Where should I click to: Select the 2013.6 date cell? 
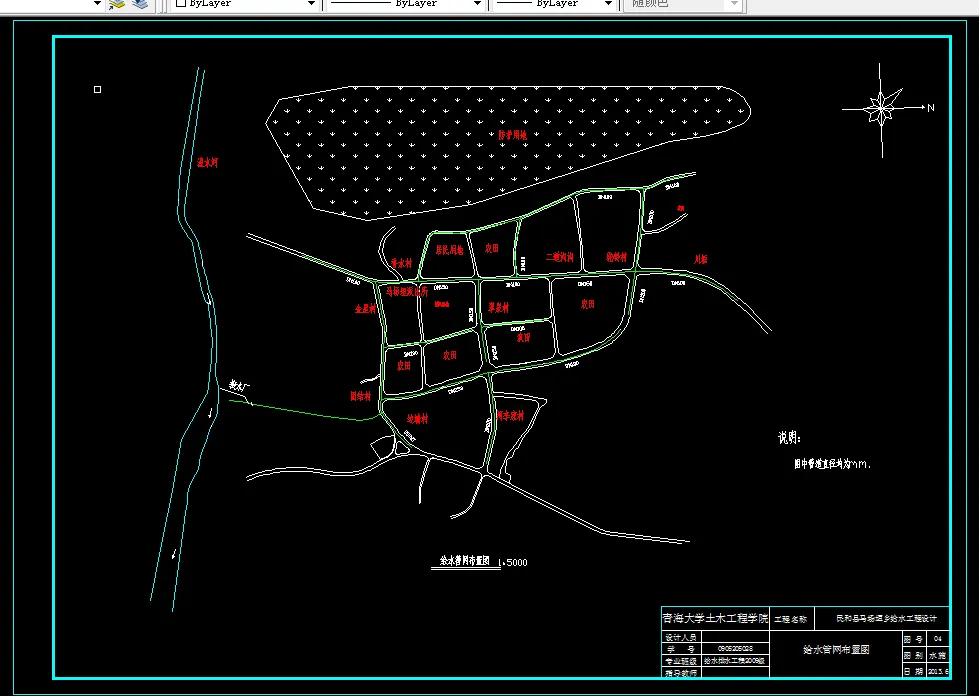938,672
